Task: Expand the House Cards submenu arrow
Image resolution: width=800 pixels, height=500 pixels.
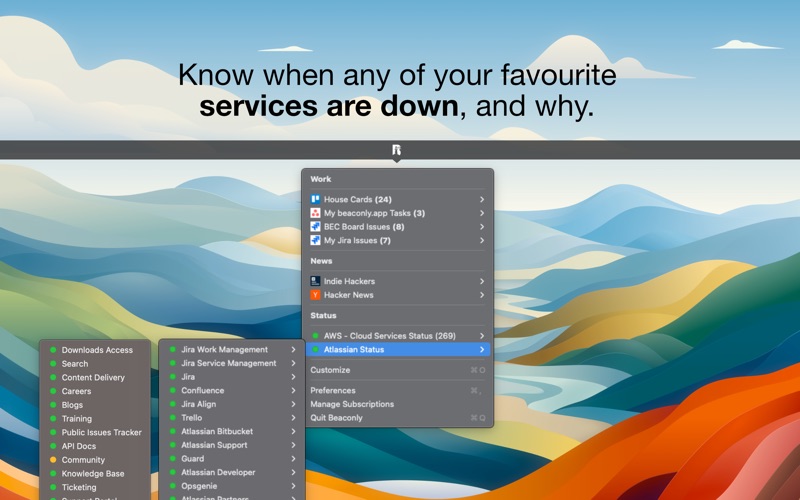Action: (482, 199)
